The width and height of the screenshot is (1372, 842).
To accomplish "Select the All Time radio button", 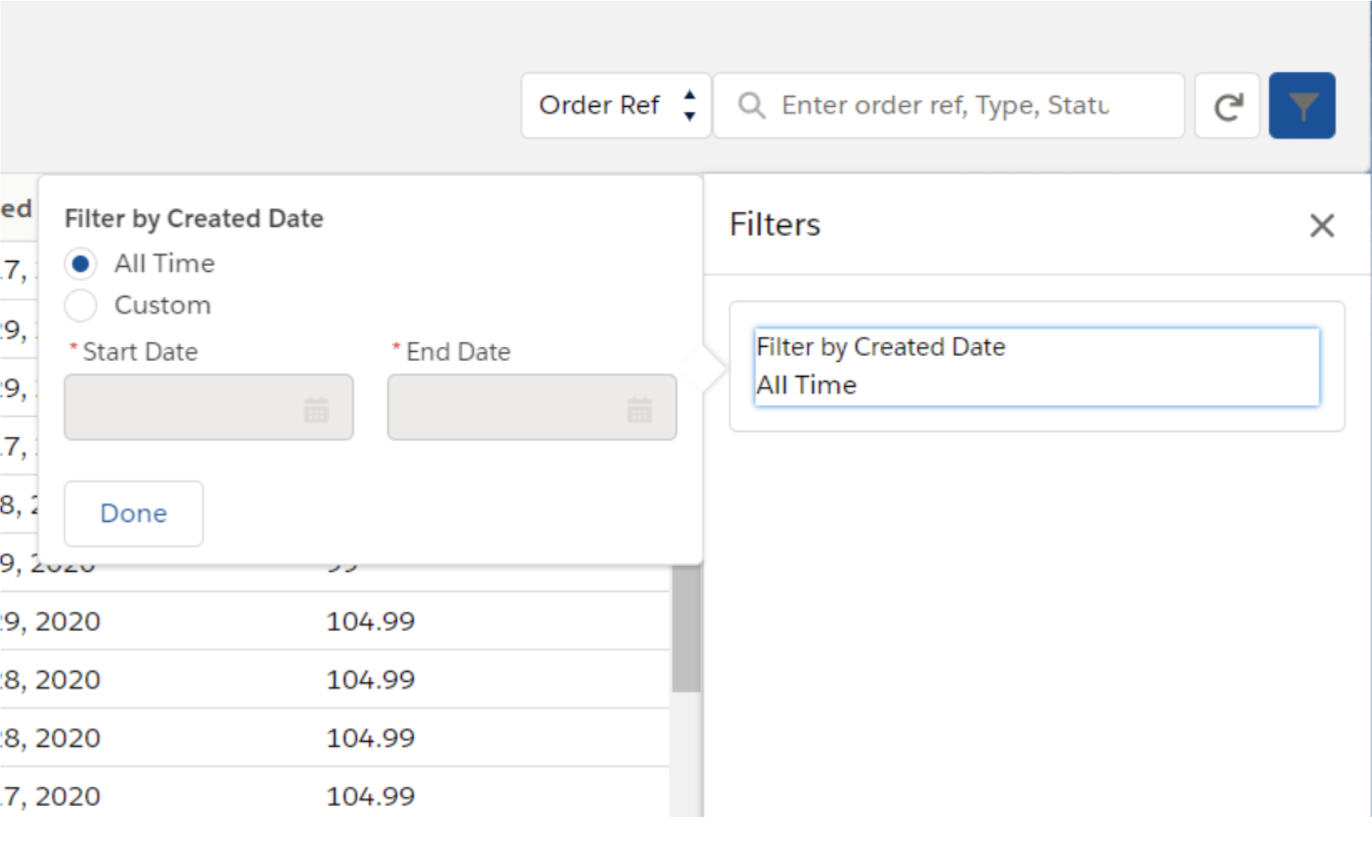I will pos(81,264).
